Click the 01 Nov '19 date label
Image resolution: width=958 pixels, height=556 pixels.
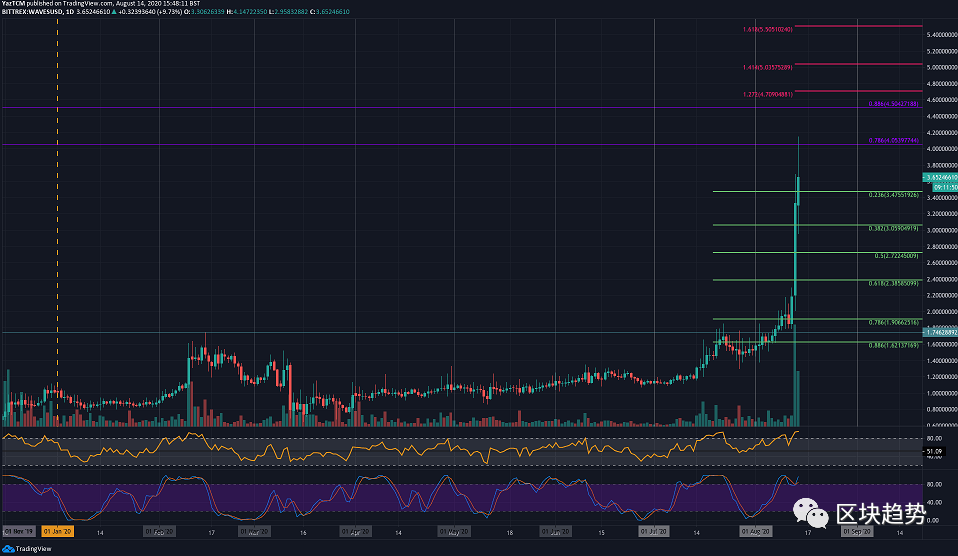(x=19, y=532)
